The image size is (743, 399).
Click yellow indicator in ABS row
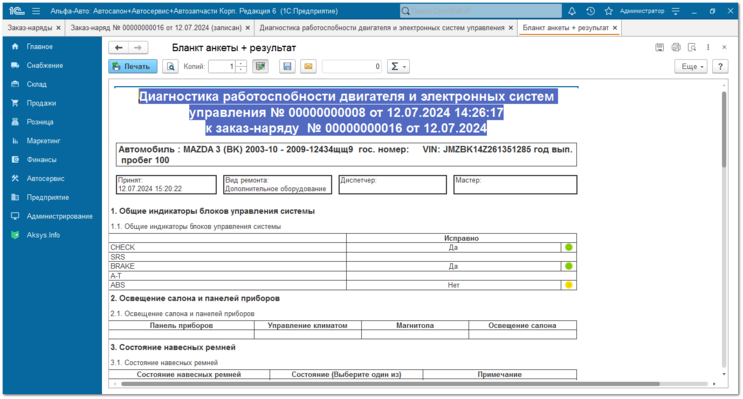(569, 285)
